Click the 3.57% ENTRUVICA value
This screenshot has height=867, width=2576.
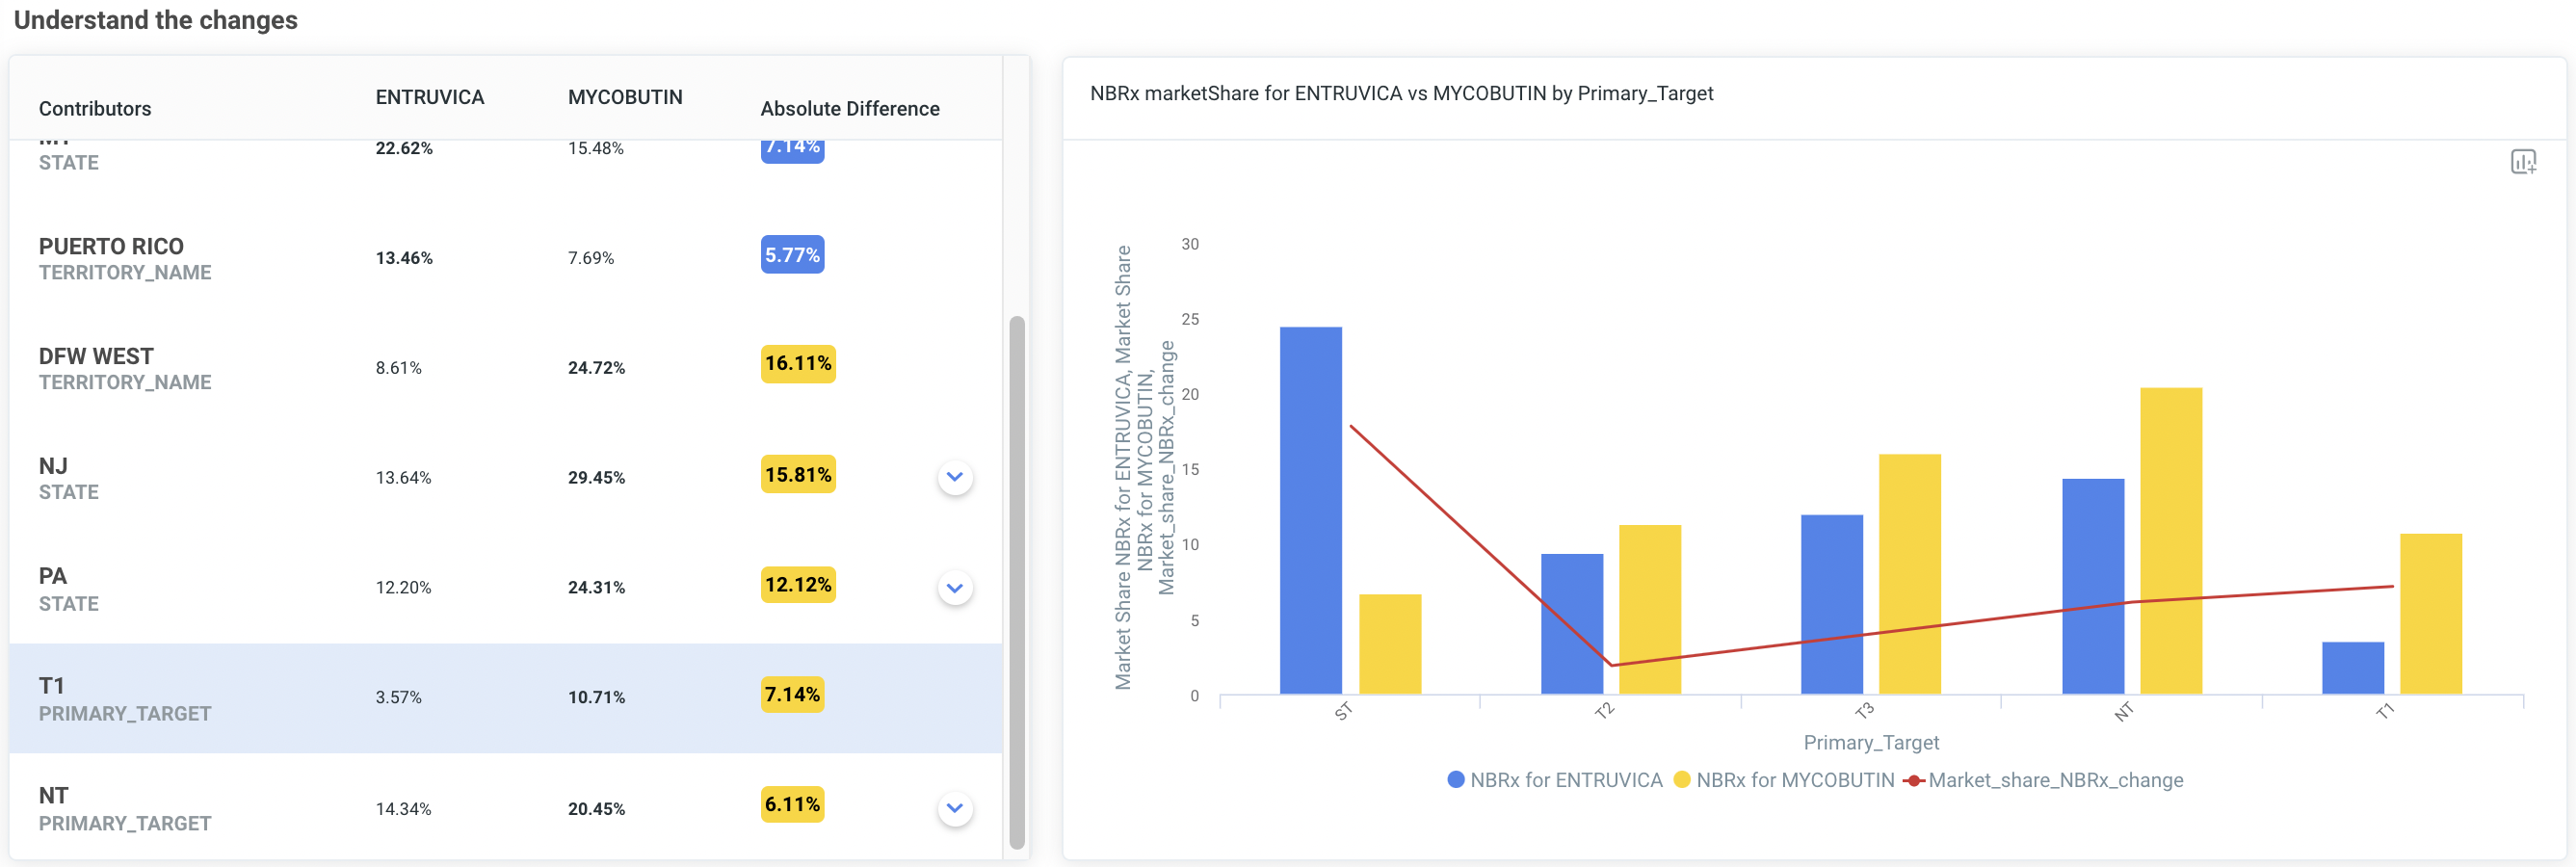click(x=398, y=698)
